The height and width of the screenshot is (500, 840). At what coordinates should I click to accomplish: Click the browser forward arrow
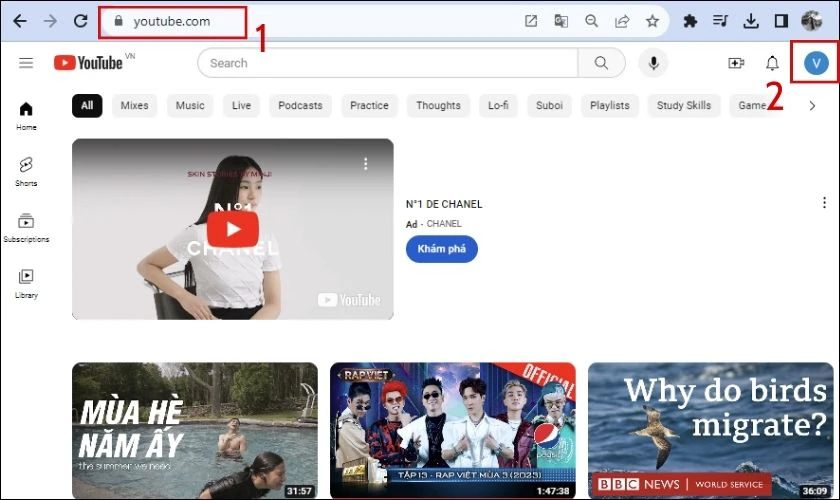[50, 21]
